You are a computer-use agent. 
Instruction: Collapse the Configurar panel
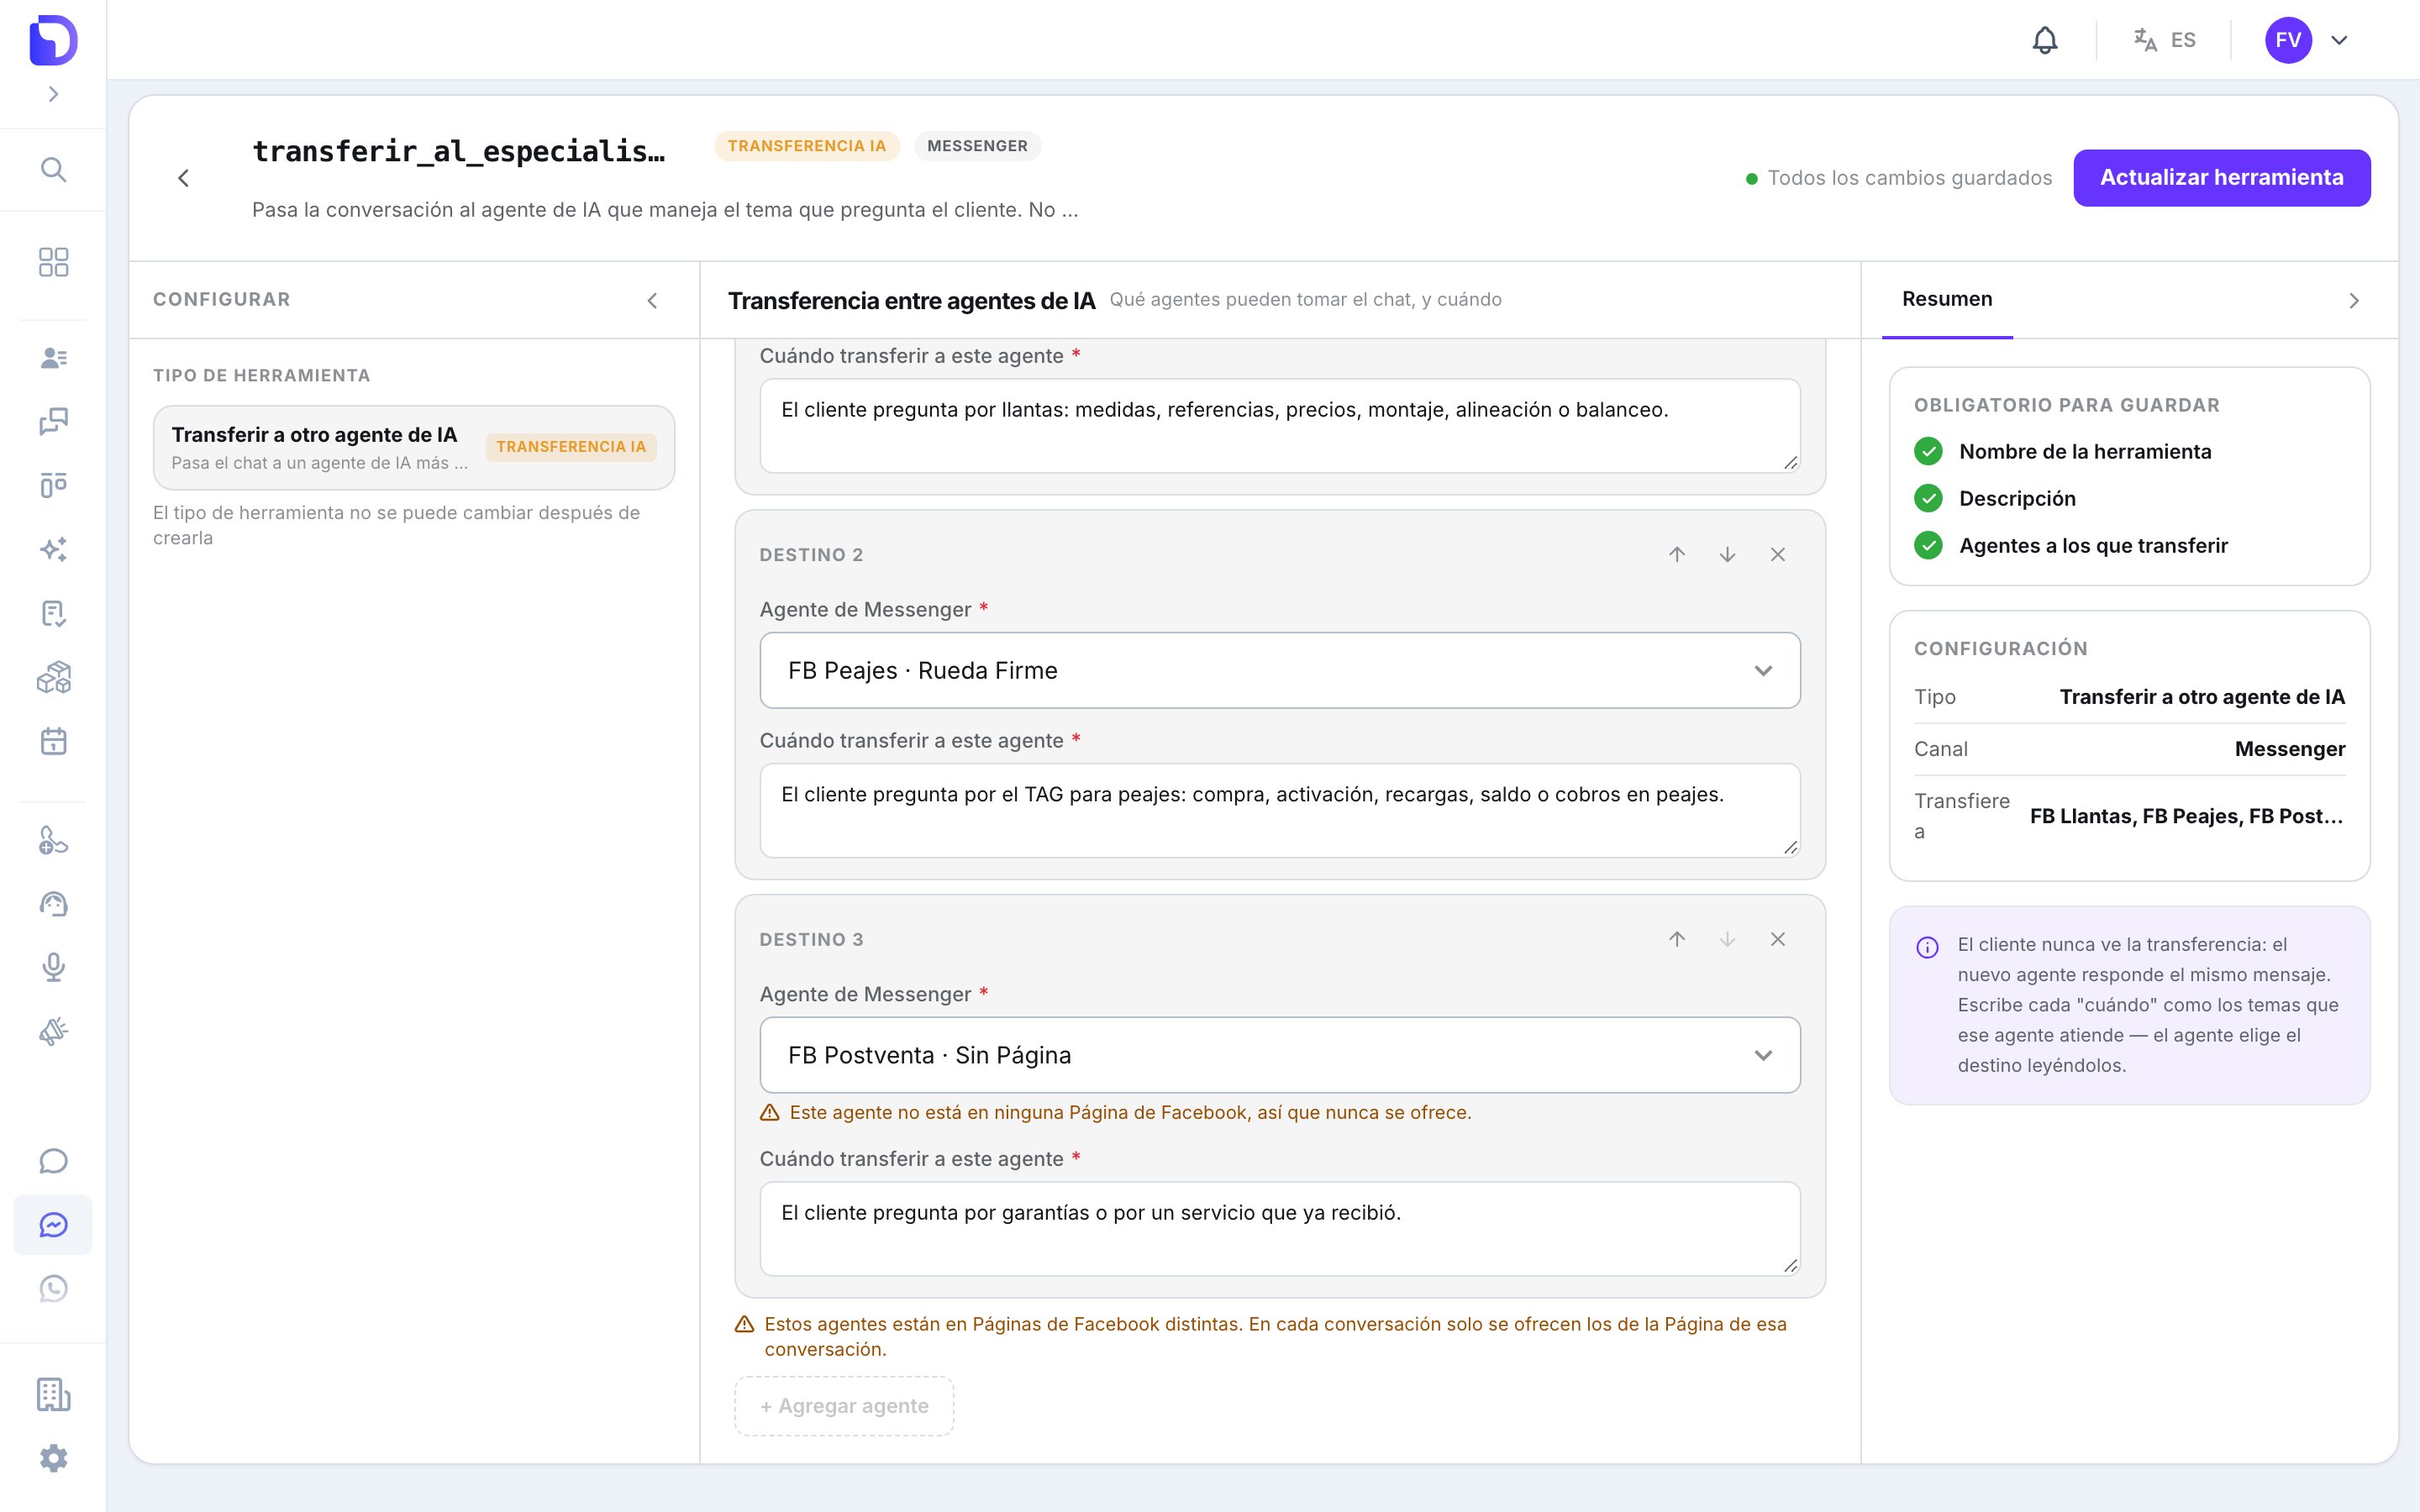652,301
